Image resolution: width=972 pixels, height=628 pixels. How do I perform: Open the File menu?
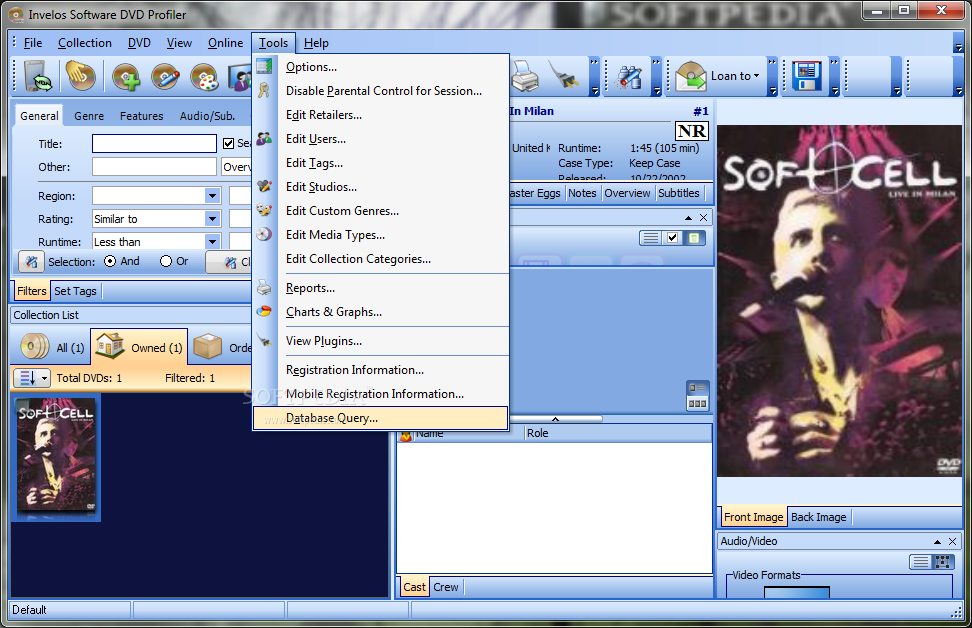coord(33,43)
